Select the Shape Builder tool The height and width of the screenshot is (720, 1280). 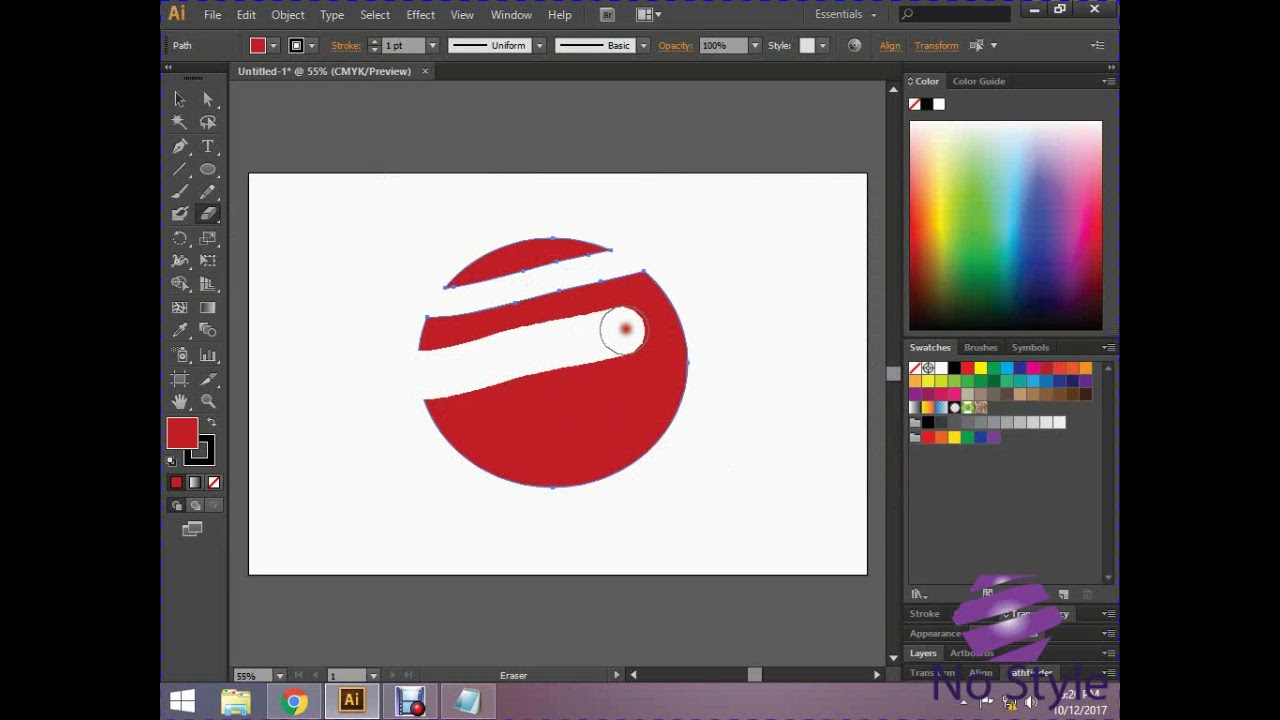[x=180, y=284]
